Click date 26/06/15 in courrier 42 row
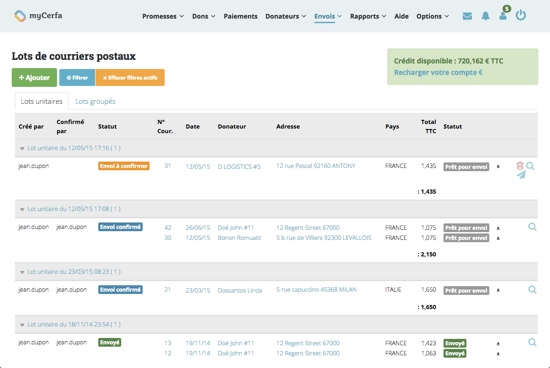 coord(198,228)
